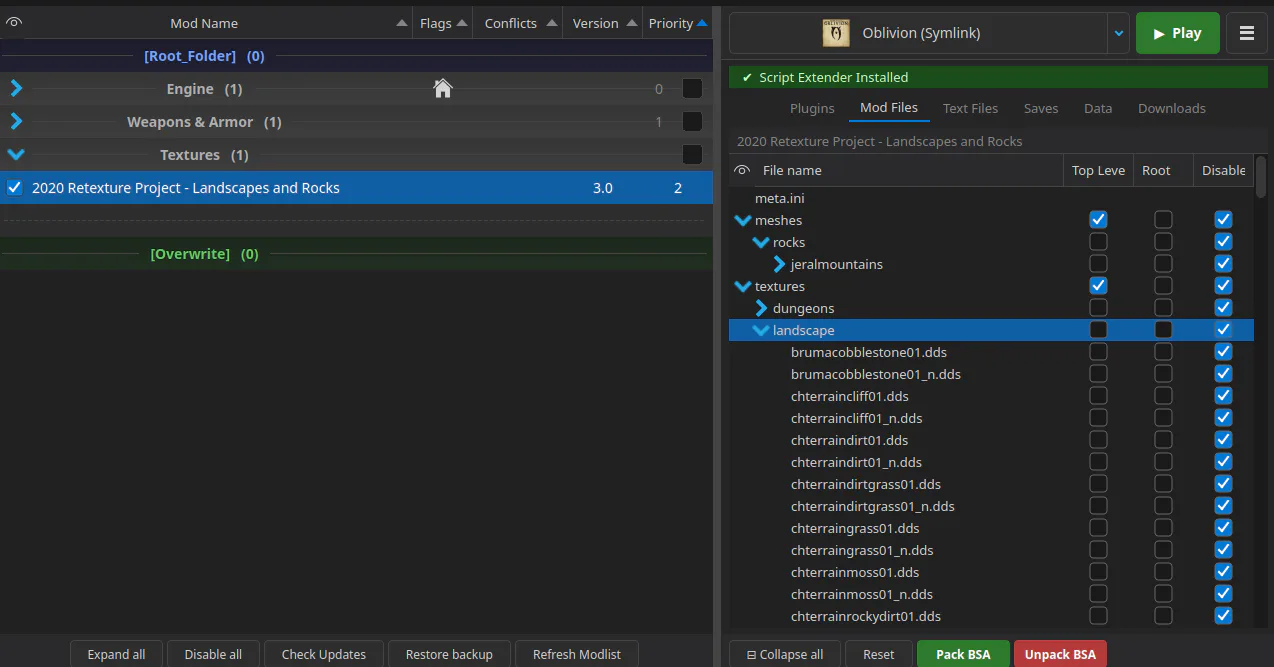
Task: Open the hamburger menu beside Play
Action: (x=1247, y=33)
